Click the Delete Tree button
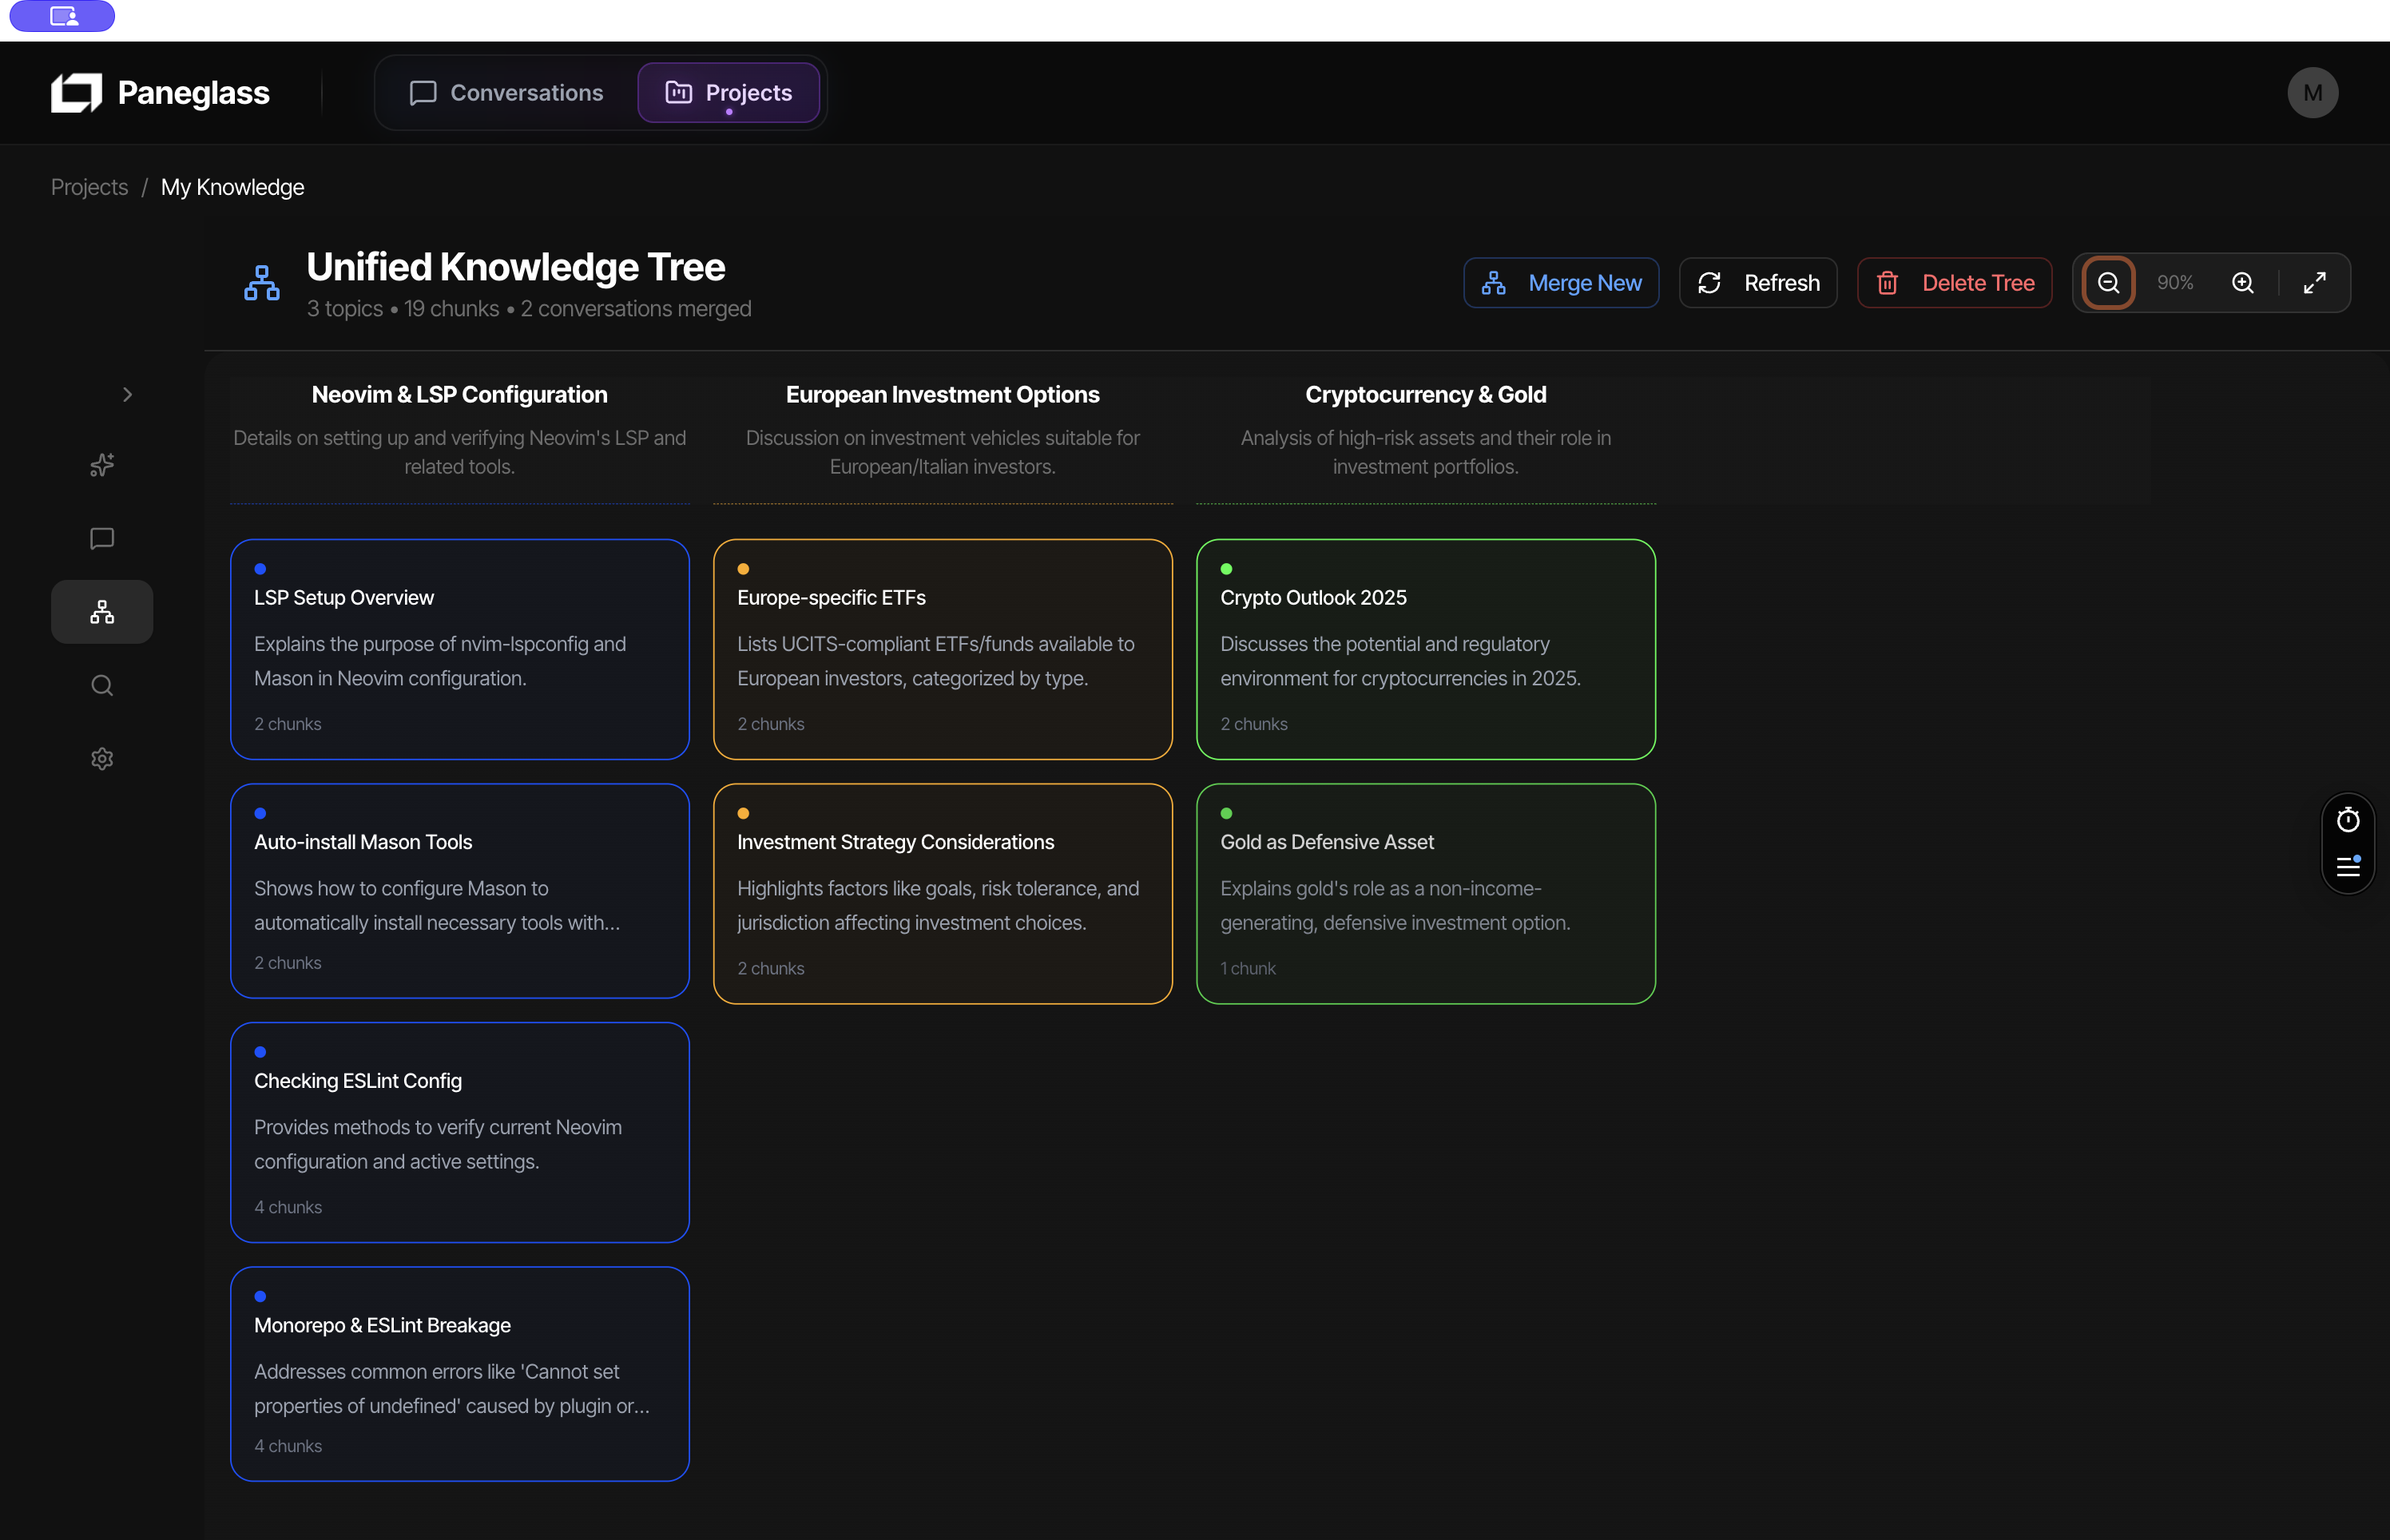The height and width of the screenshot is (1540, 2390). [1954, 282]
